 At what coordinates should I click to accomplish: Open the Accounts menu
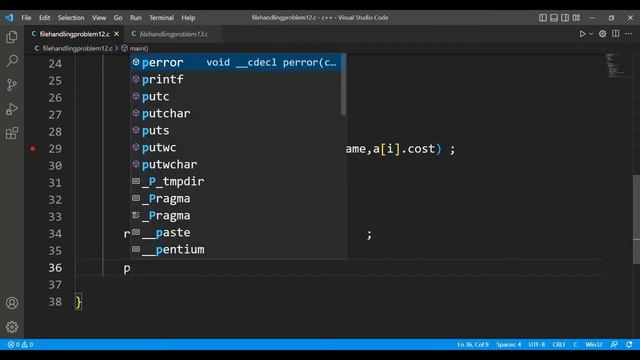click(12, 303)
